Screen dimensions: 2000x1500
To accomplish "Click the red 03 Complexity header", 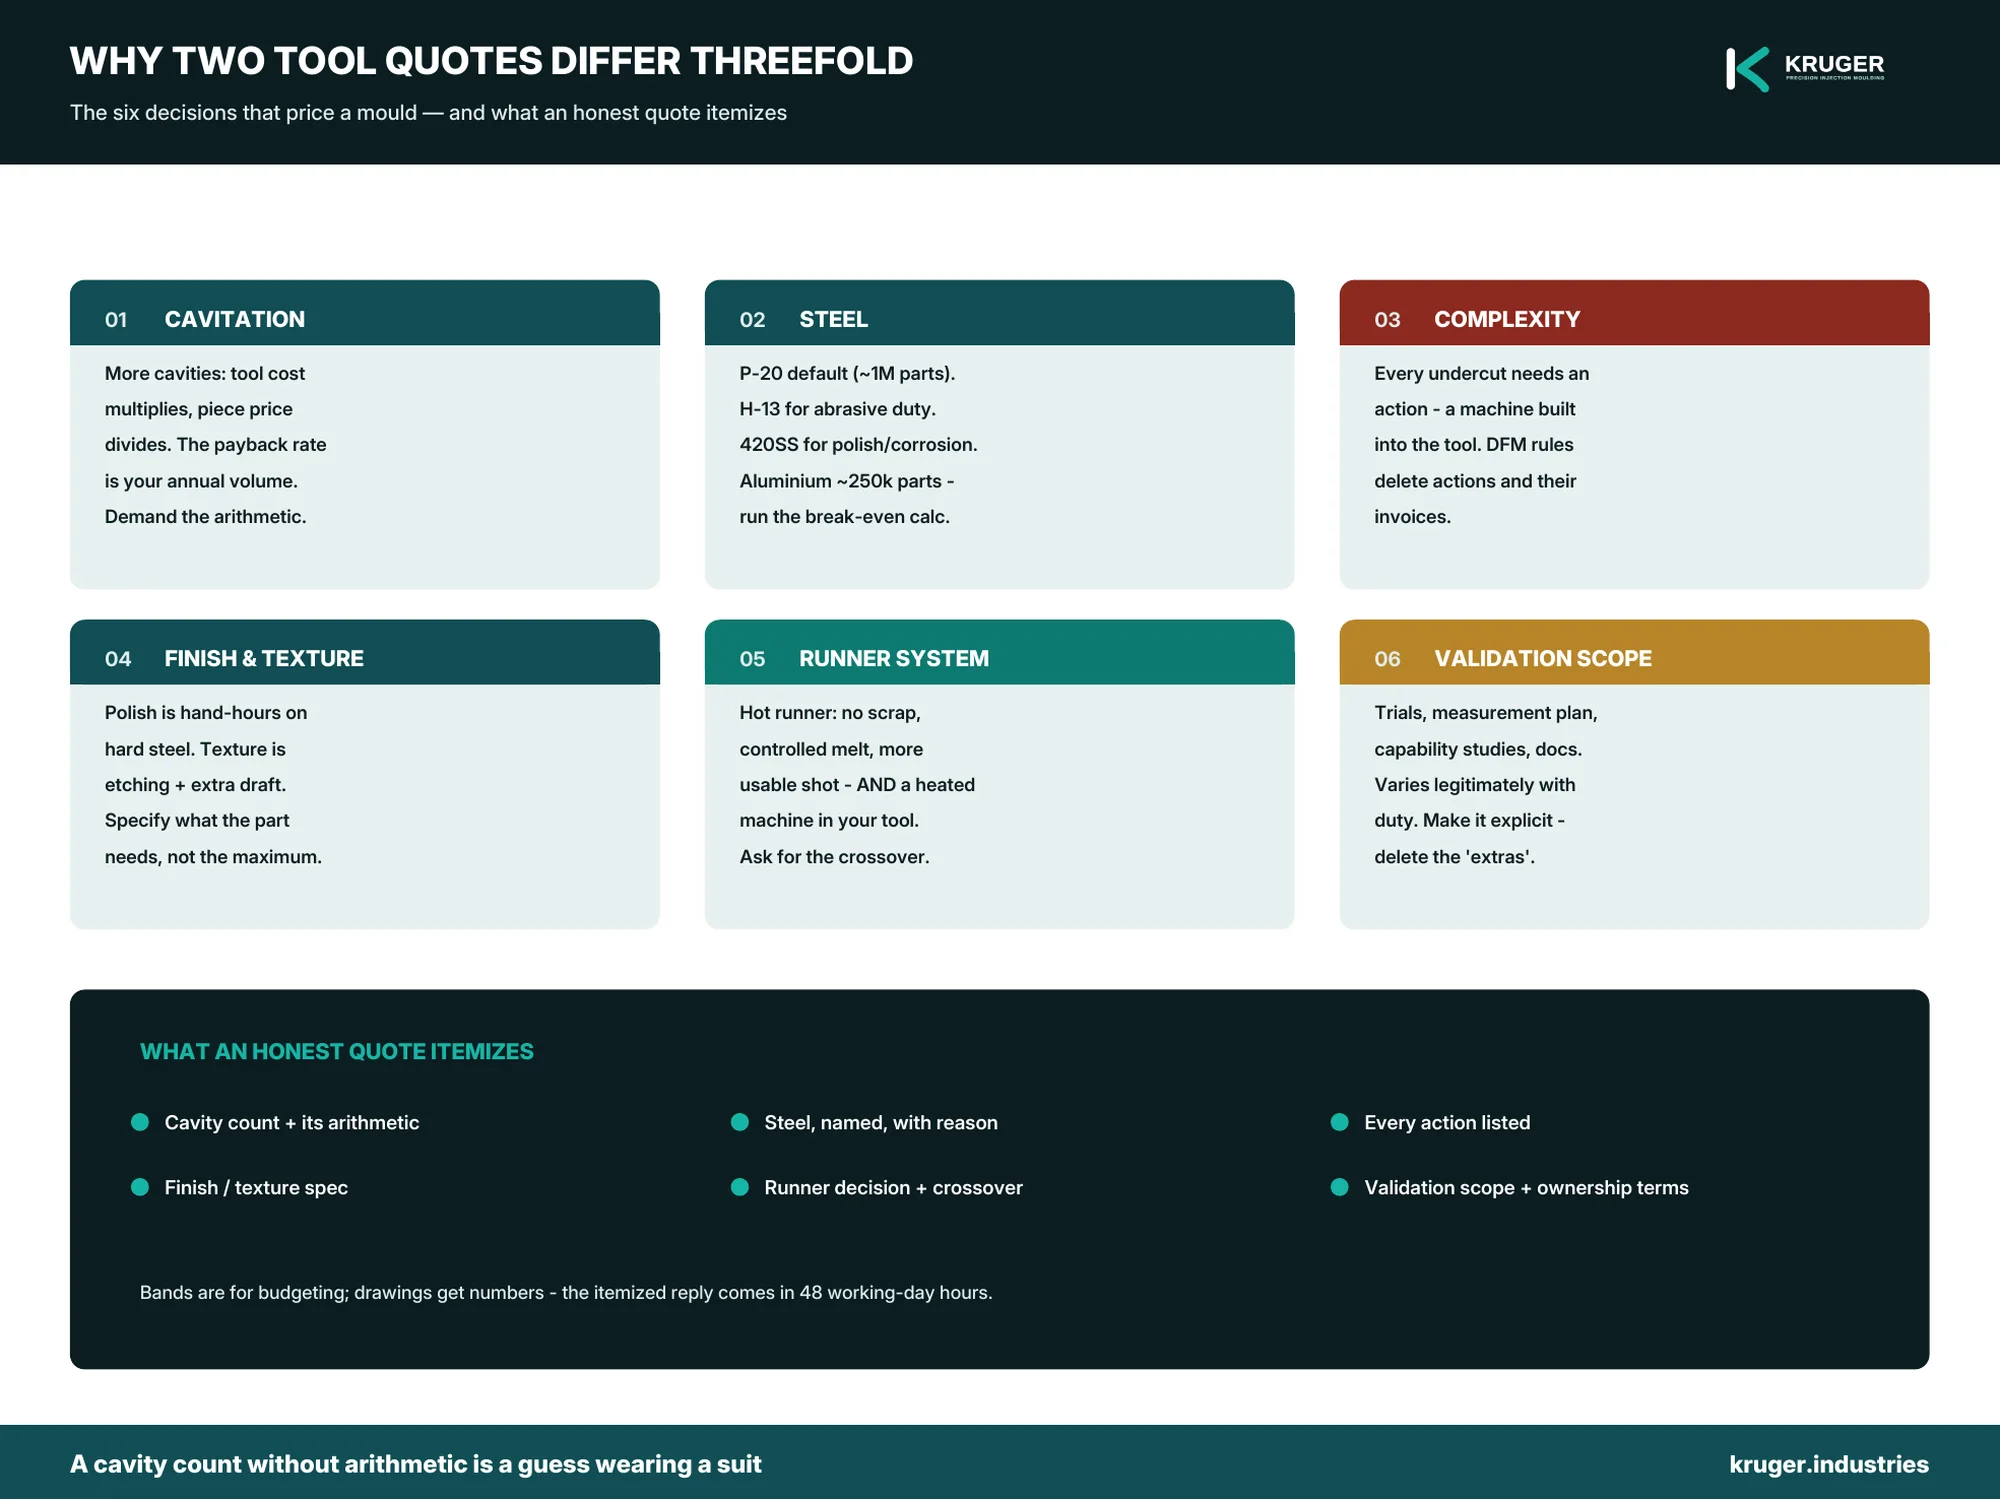I will (x=1634, y=313).
